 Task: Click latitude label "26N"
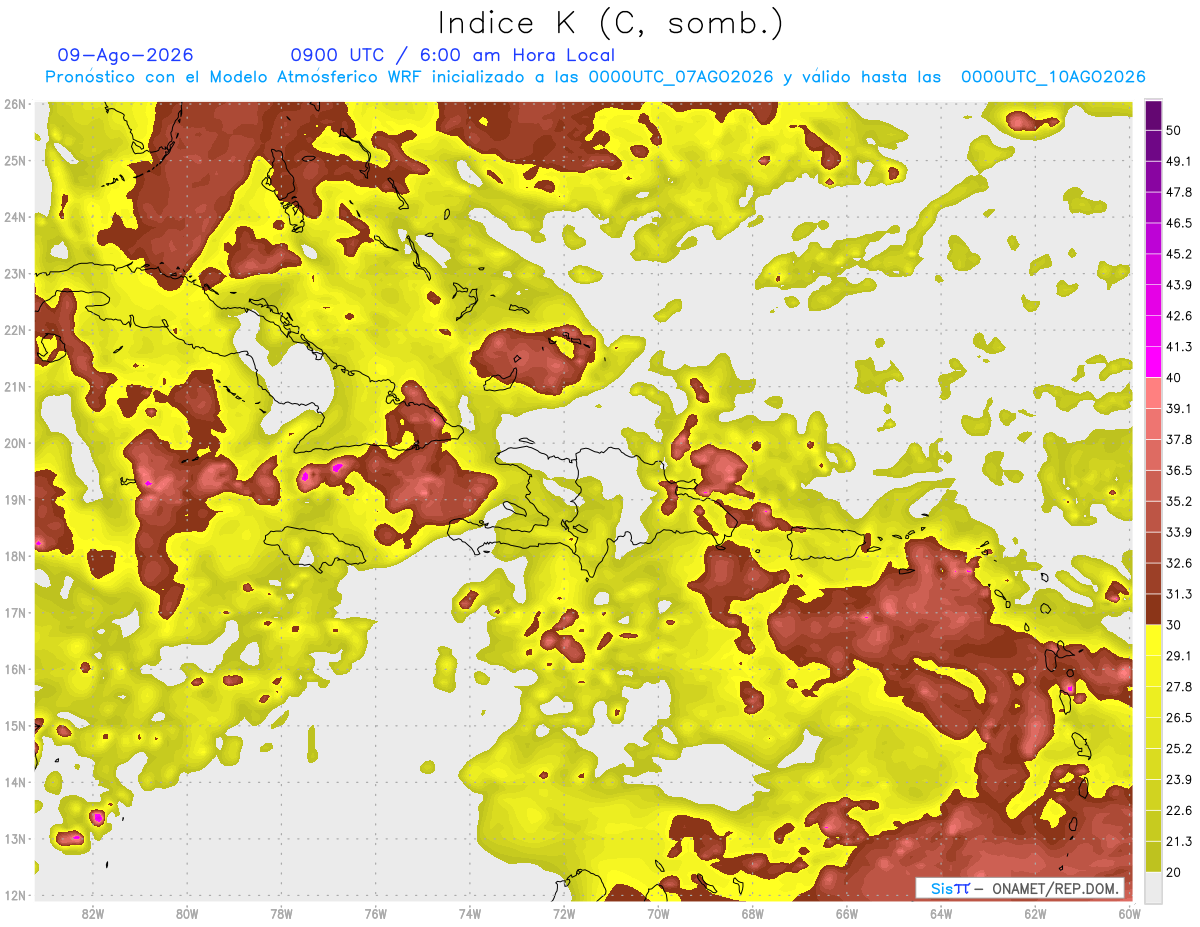(15, 104)
